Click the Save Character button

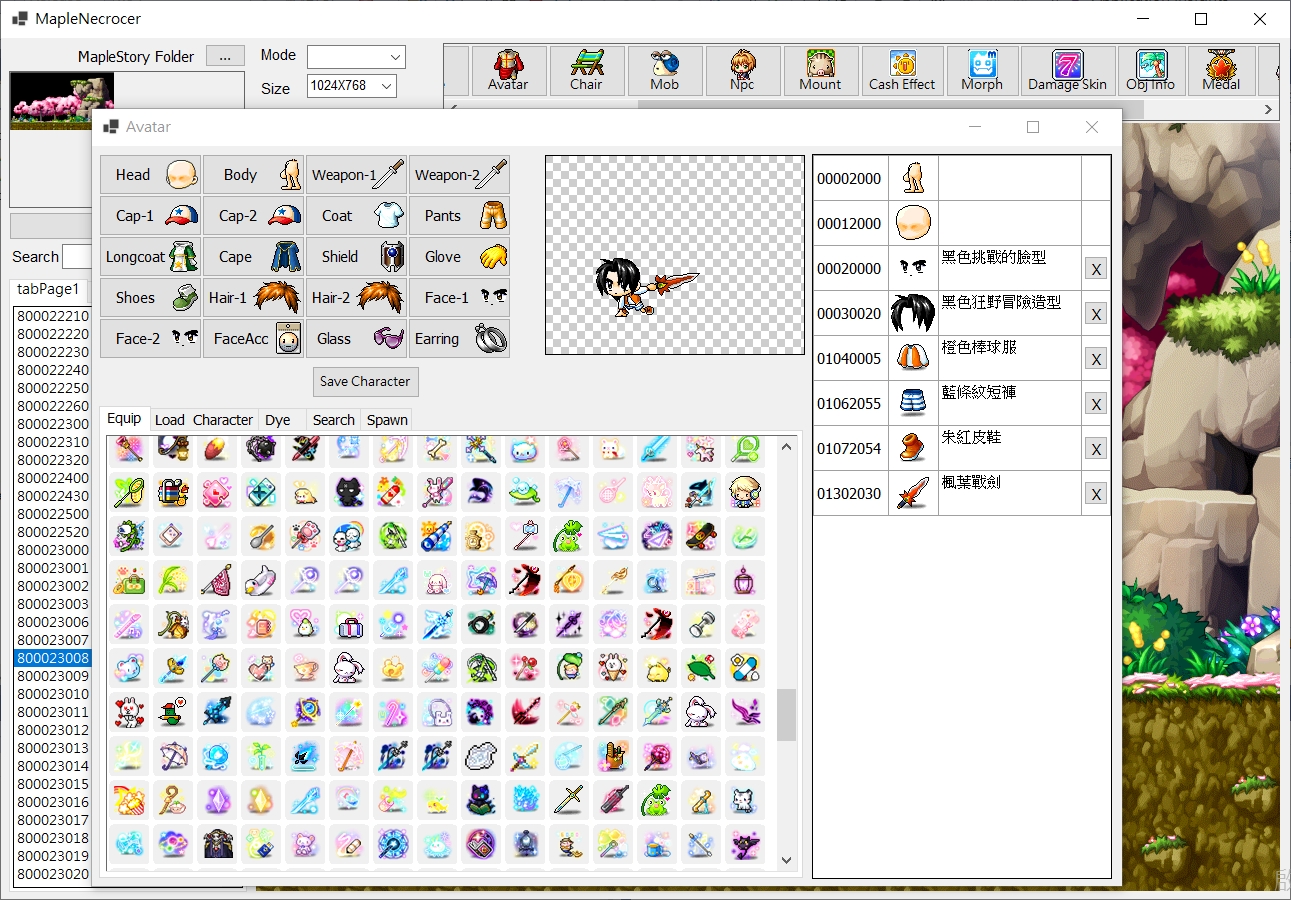[365, 382]
